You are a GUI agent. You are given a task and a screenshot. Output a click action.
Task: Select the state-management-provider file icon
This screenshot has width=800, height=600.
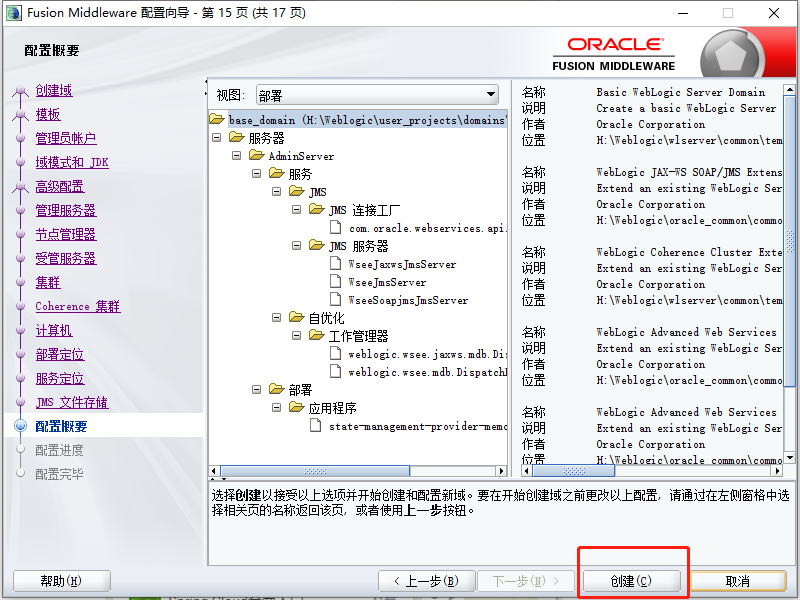pos(316,425)
